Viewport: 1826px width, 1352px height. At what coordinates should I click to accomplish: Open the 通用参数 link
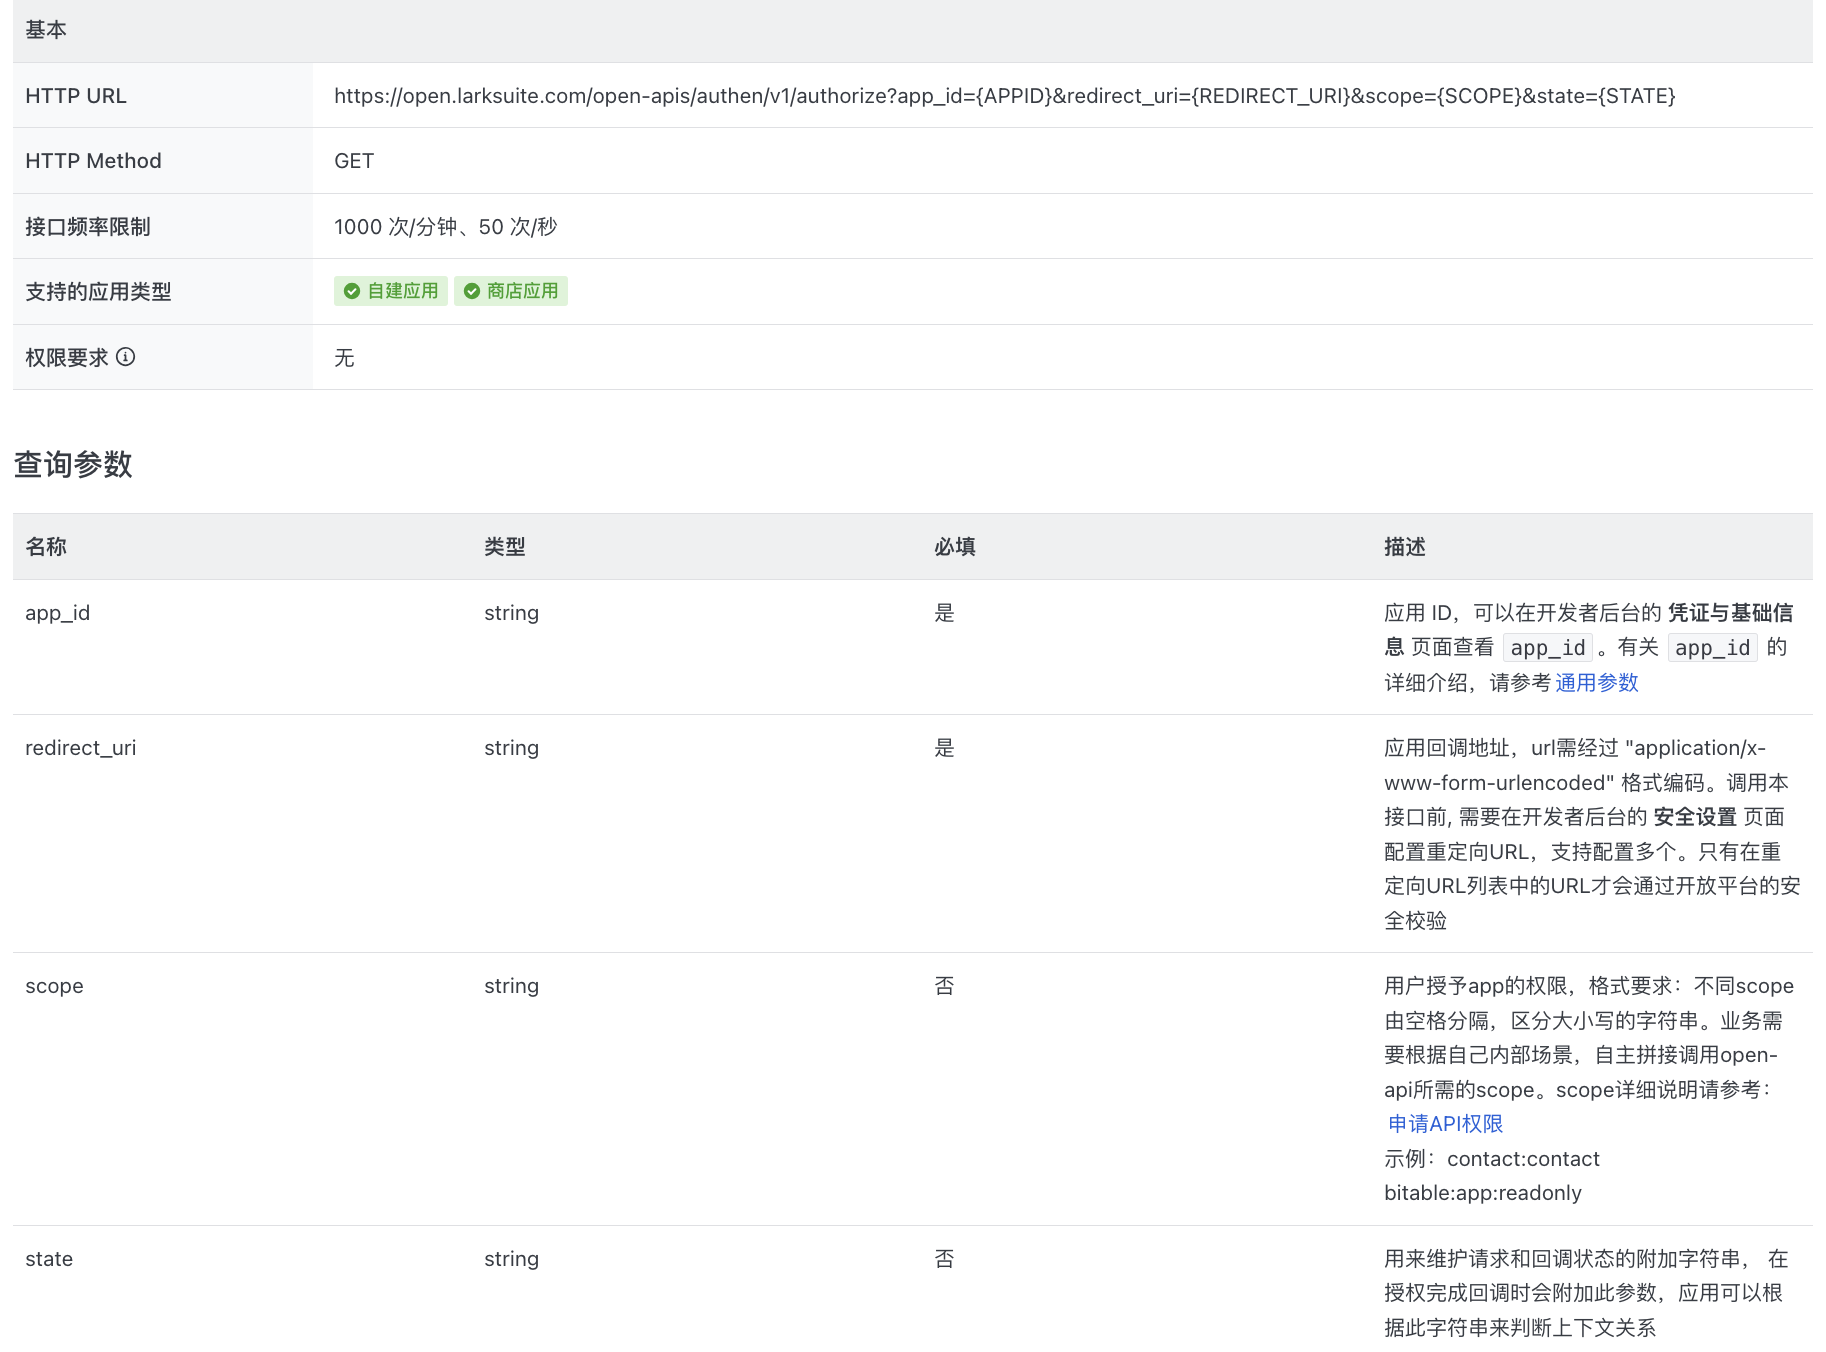(1596, 683)
